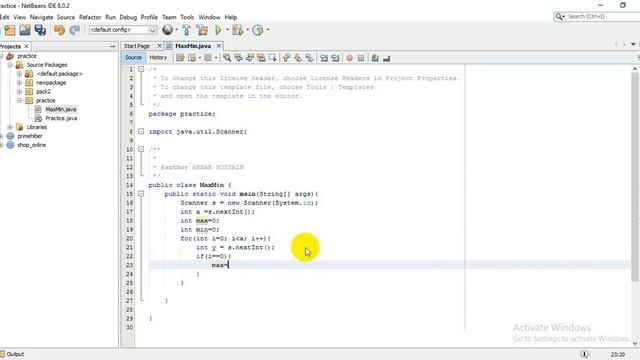This screenshot has height=360, width=640.
Task: Open the Tools menu
Action: pyautogui.click(x=187, y=17)
